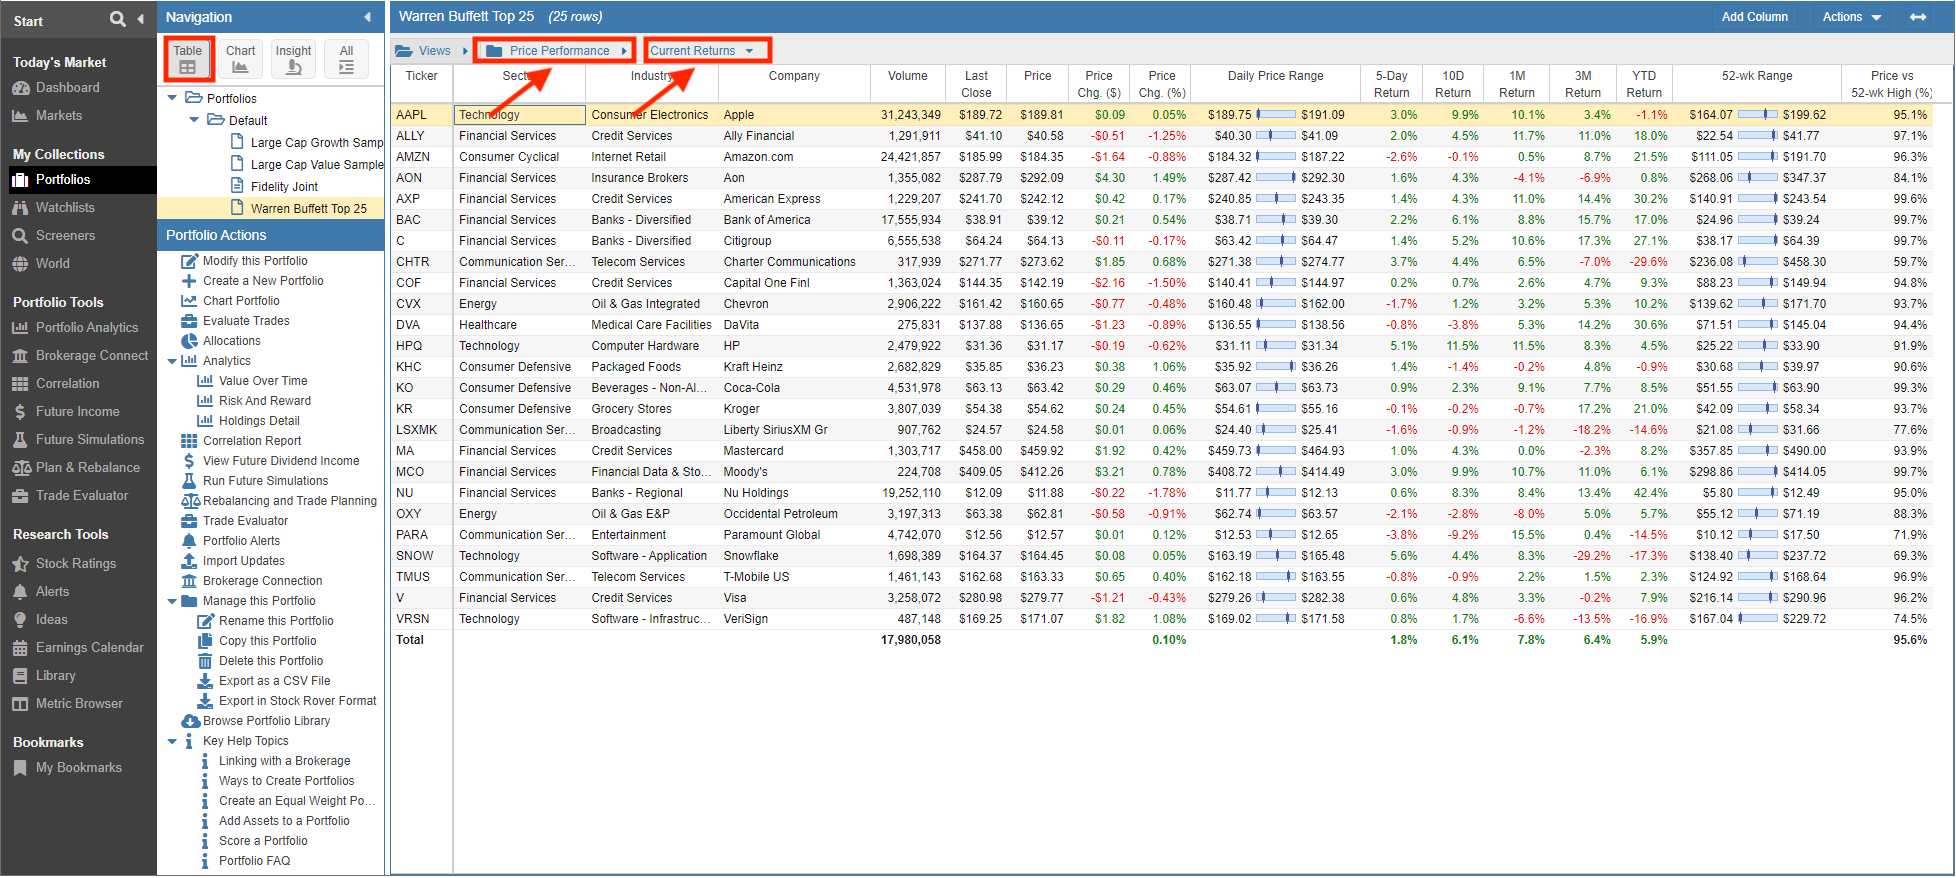Click the Watchlists binoculars icon
1956x878 pixels.
[x=21, y=208]
